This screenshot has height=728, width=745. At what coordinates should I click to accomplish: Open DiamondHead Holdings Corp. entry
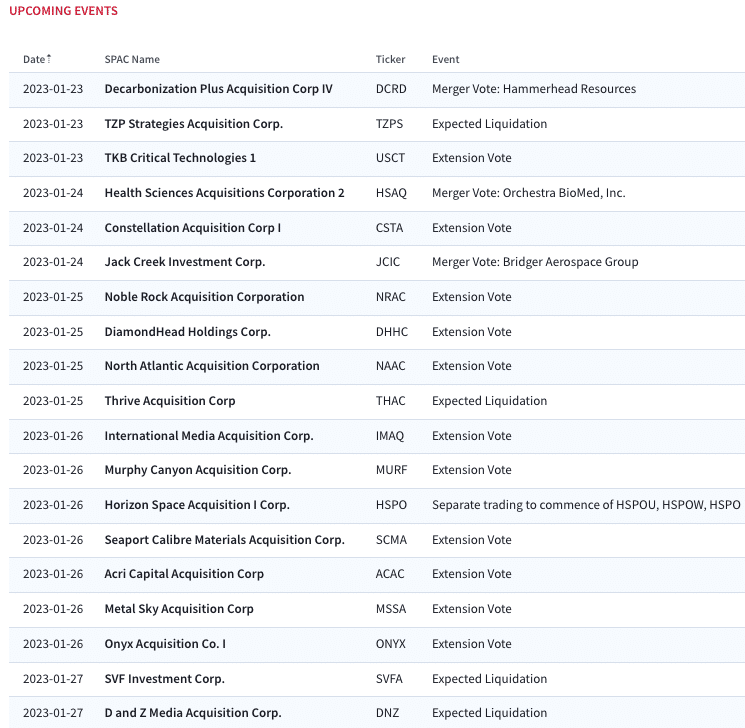pos(187,332)
